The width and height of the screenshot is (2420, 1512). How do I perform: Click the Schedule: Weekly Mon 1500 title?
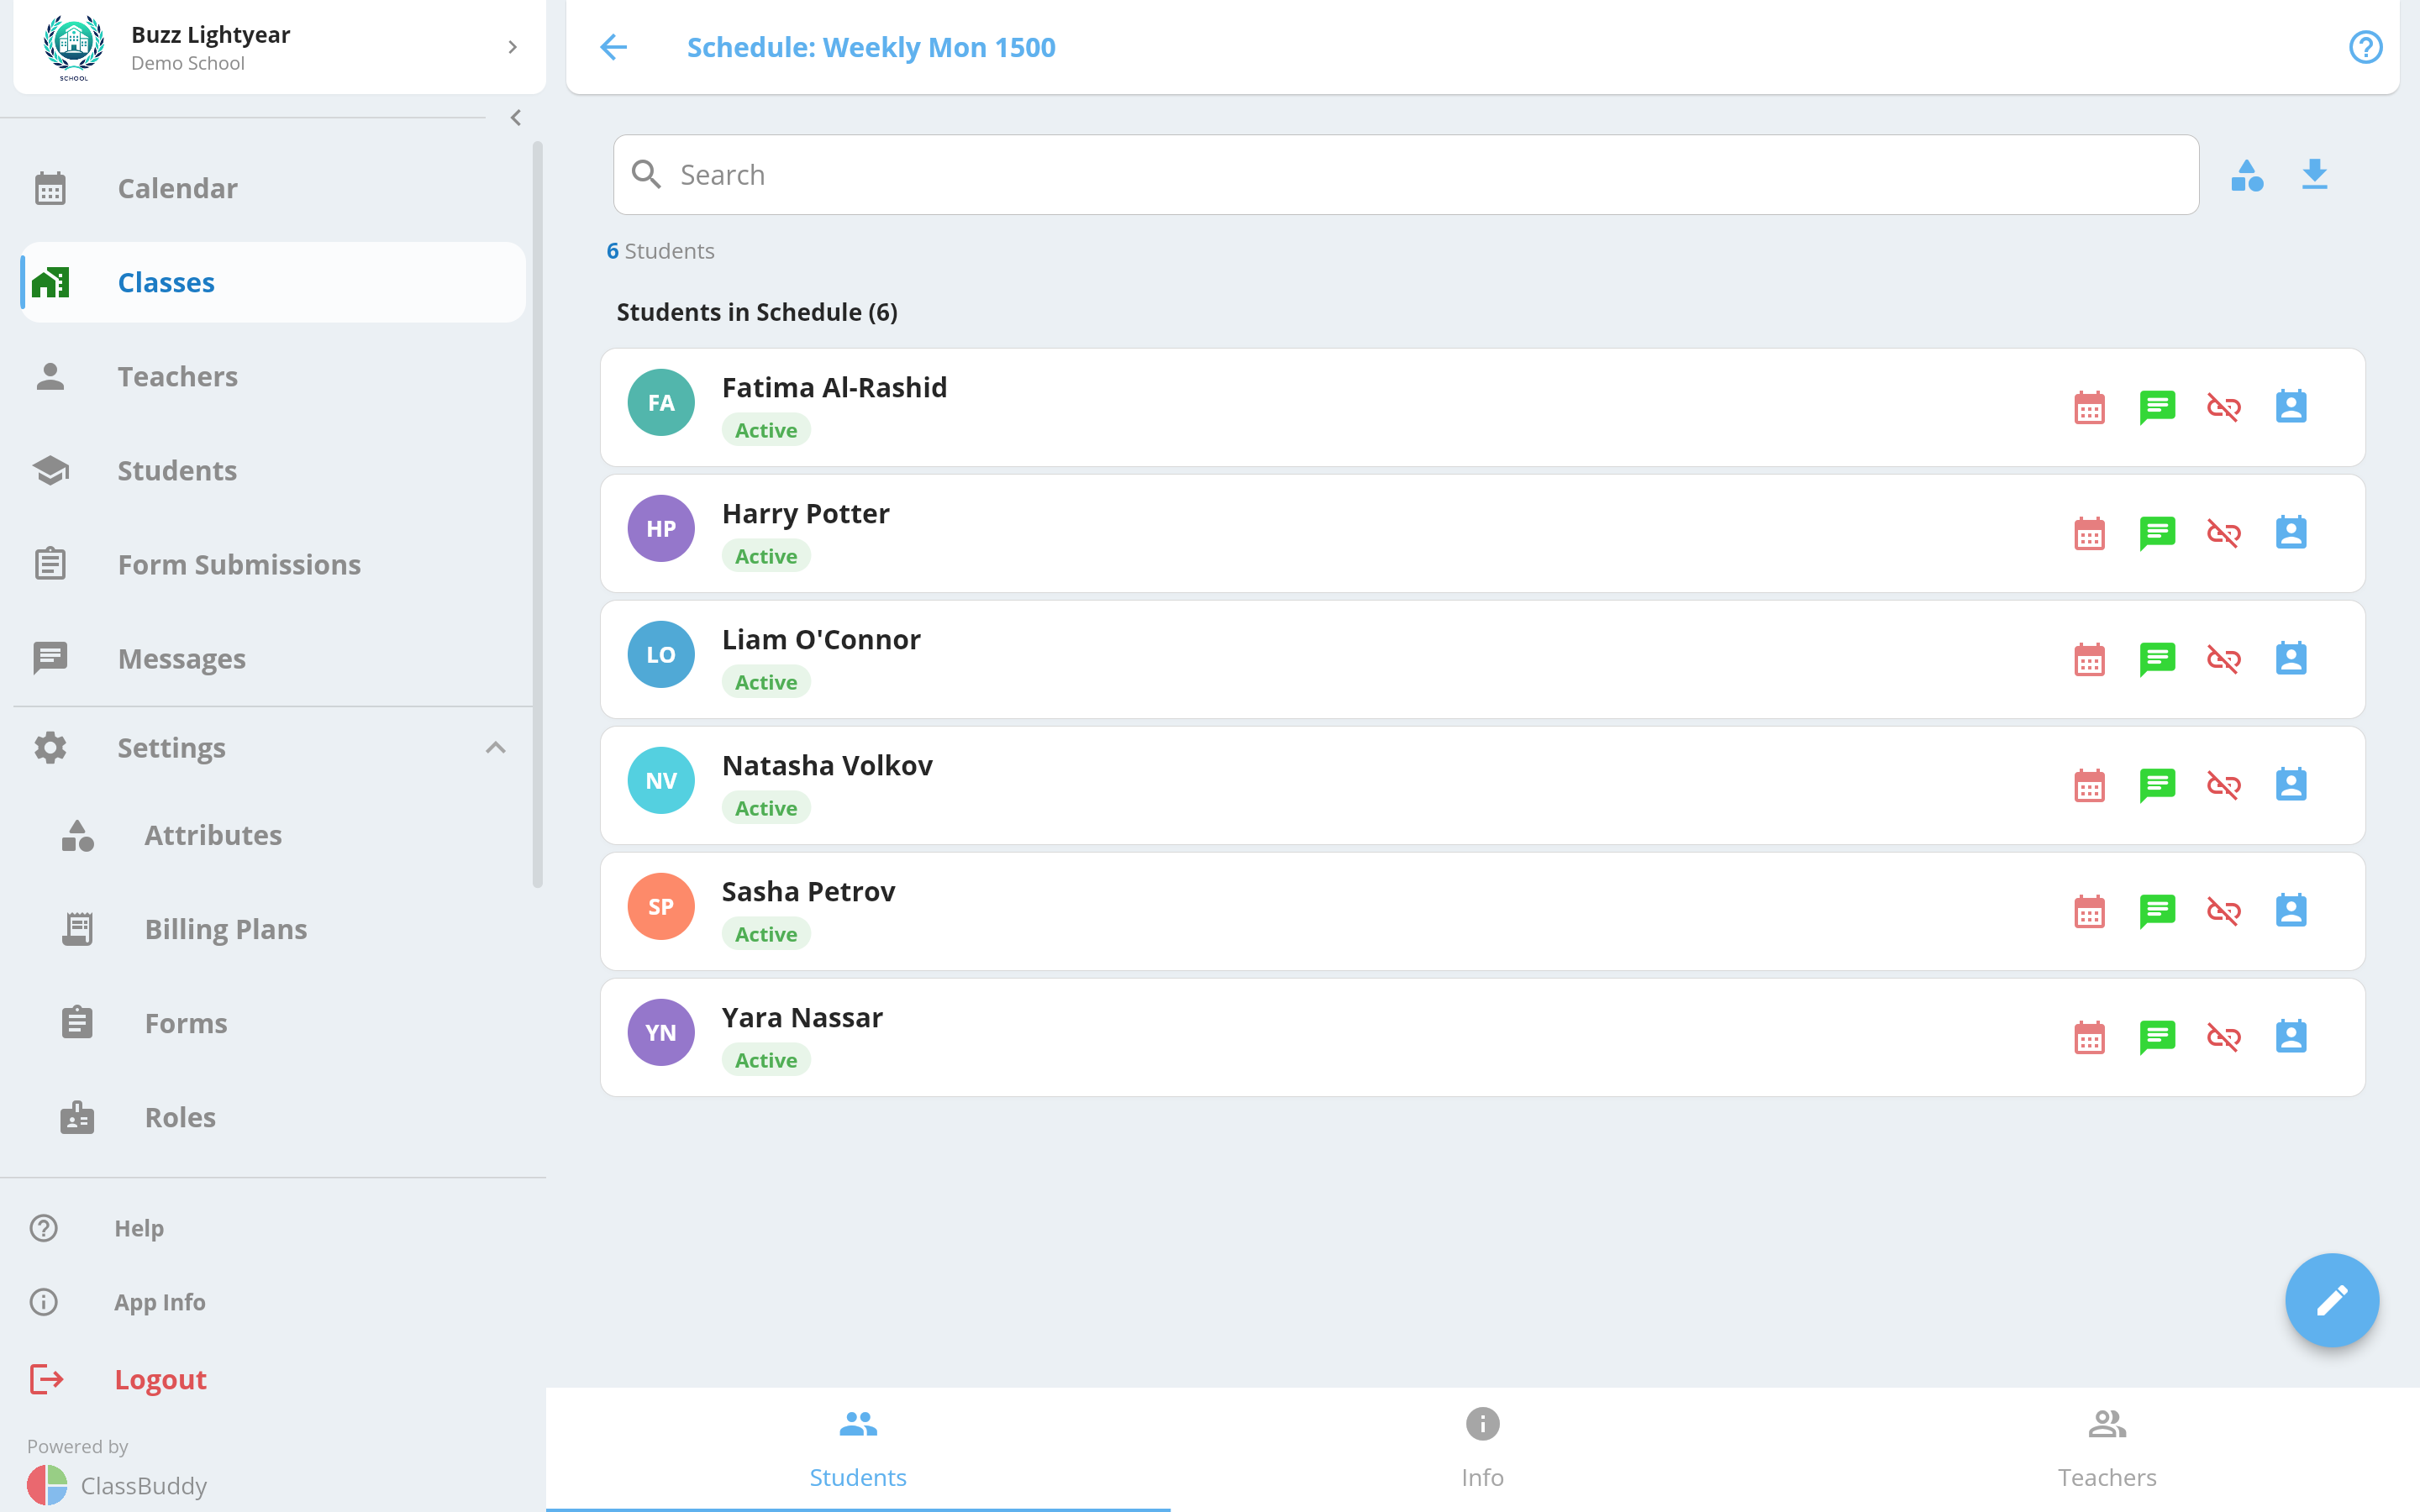pyautogui.click(x=871, y=47)
